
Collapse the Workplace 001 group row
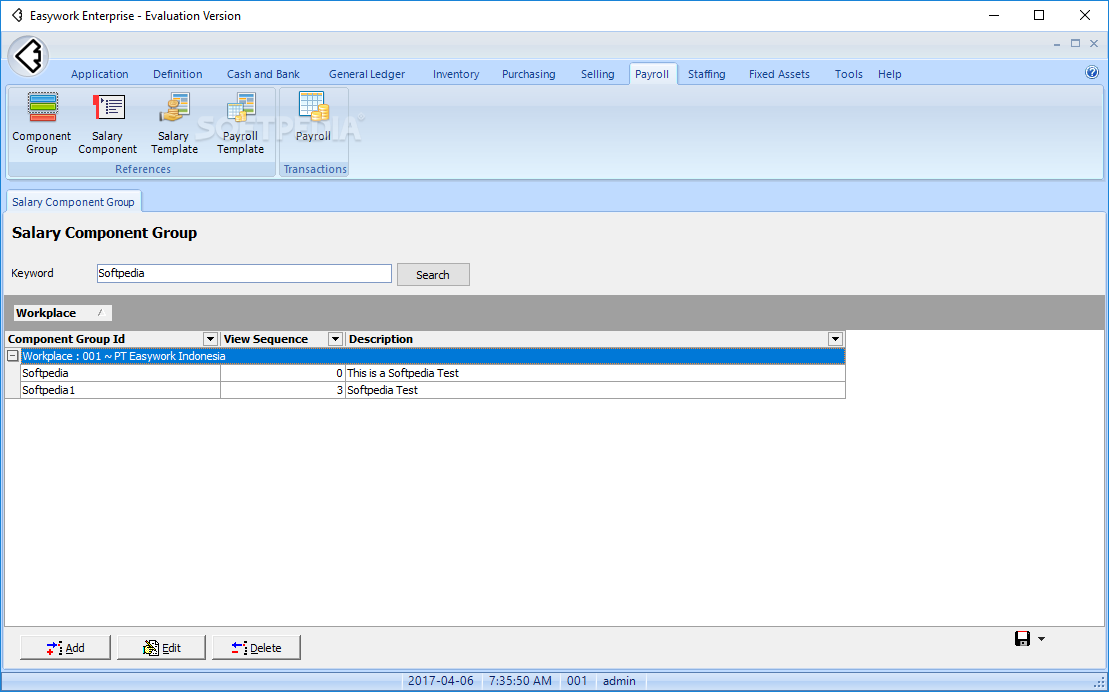[13, 356]
